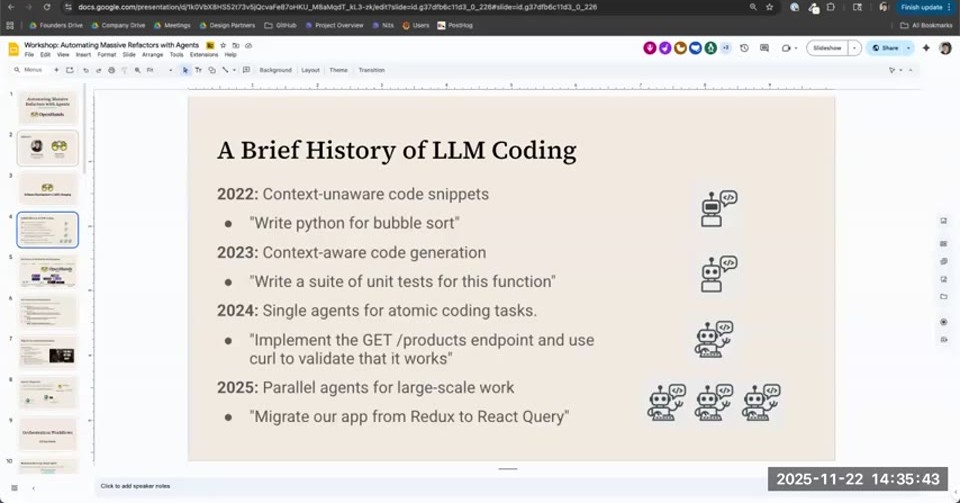This screenshot has height=503, width=960.
Task: Click the browser address bar URL
Action: click(x=337, y=7)
